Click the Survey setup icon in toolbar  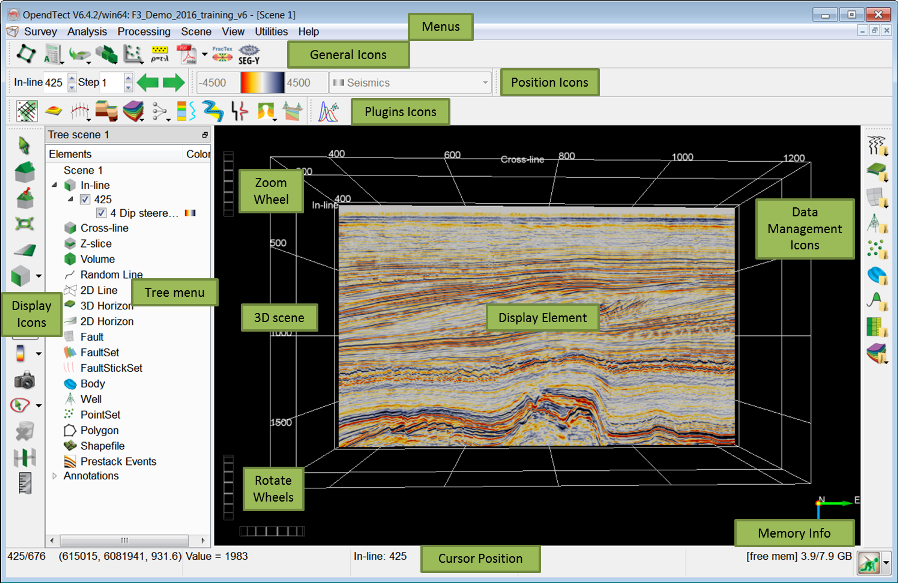(26, 53)
